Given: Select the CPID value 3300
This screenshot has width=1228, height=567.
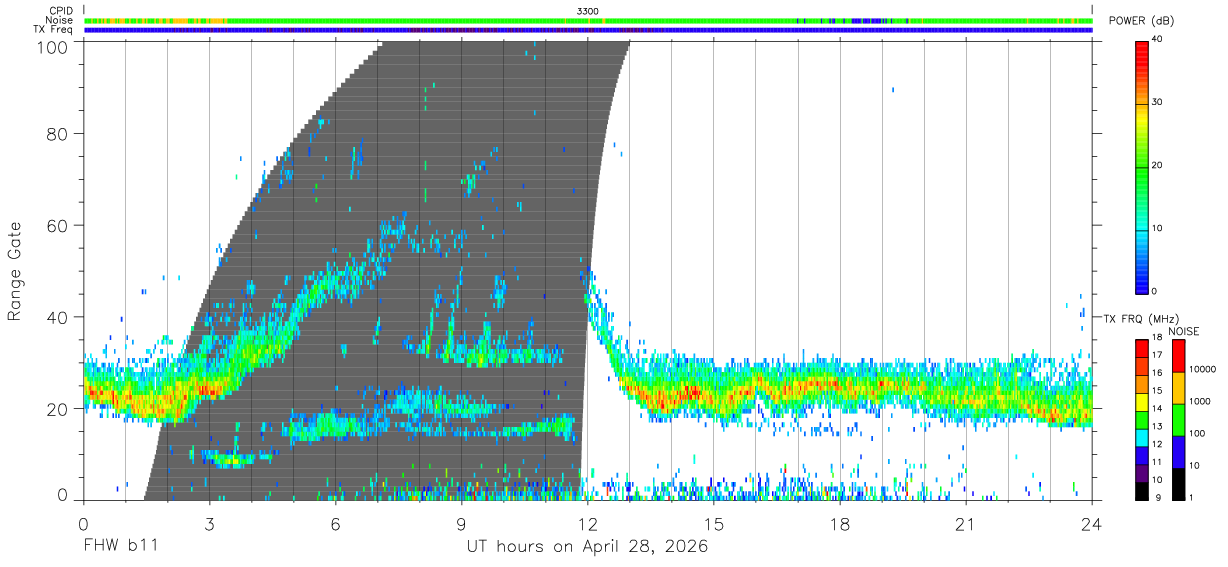Looking at the screenshot, I should point(588,11).
